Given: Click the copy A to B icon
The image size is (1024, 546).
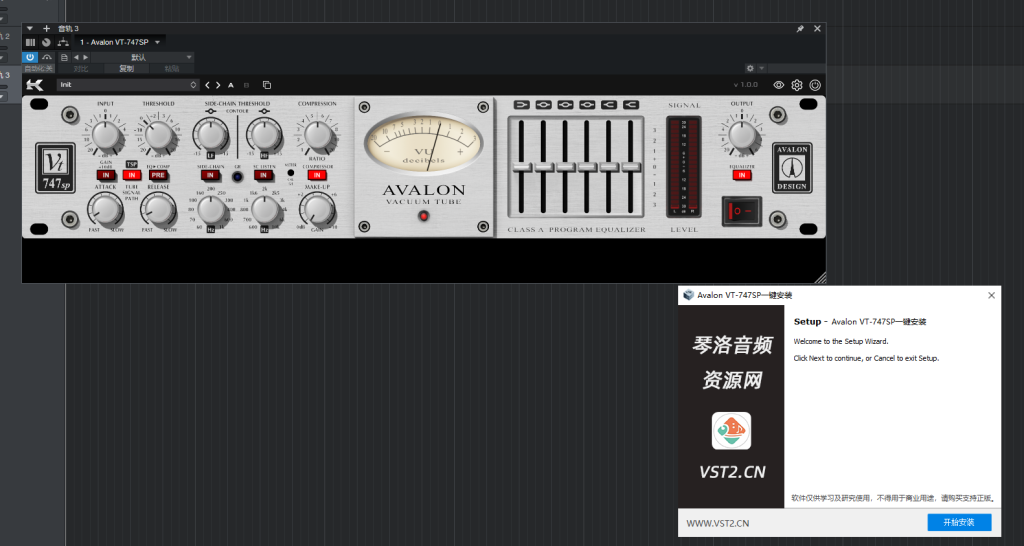Looking at the screenshot, I should point(266,85).
